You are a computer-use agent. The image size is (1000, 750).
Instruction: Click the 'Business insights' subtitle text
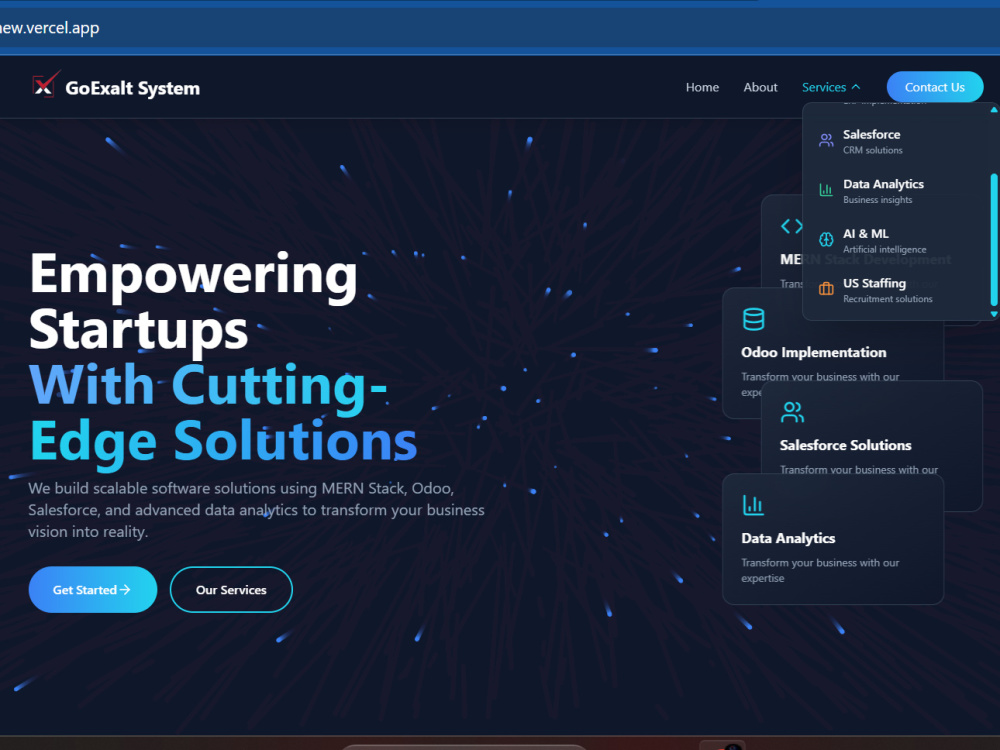click(x=878, y=200)
